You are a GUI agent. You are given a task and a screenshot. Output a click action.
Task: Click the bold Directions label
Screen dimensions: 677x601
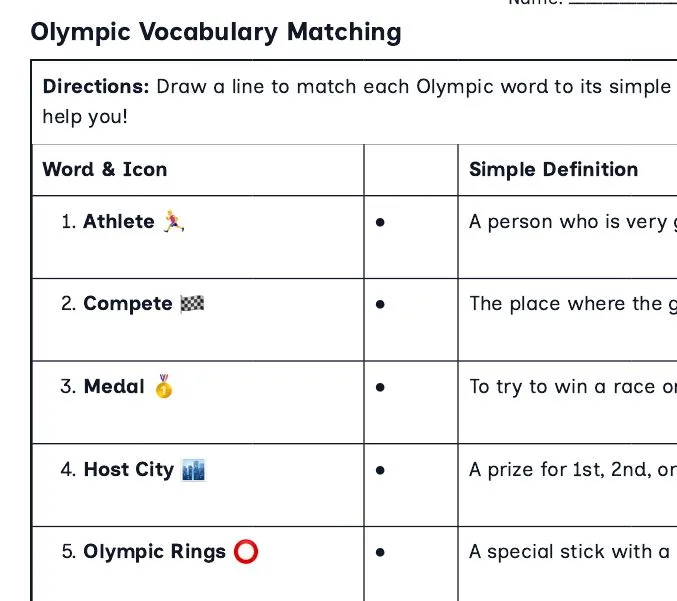96,86
